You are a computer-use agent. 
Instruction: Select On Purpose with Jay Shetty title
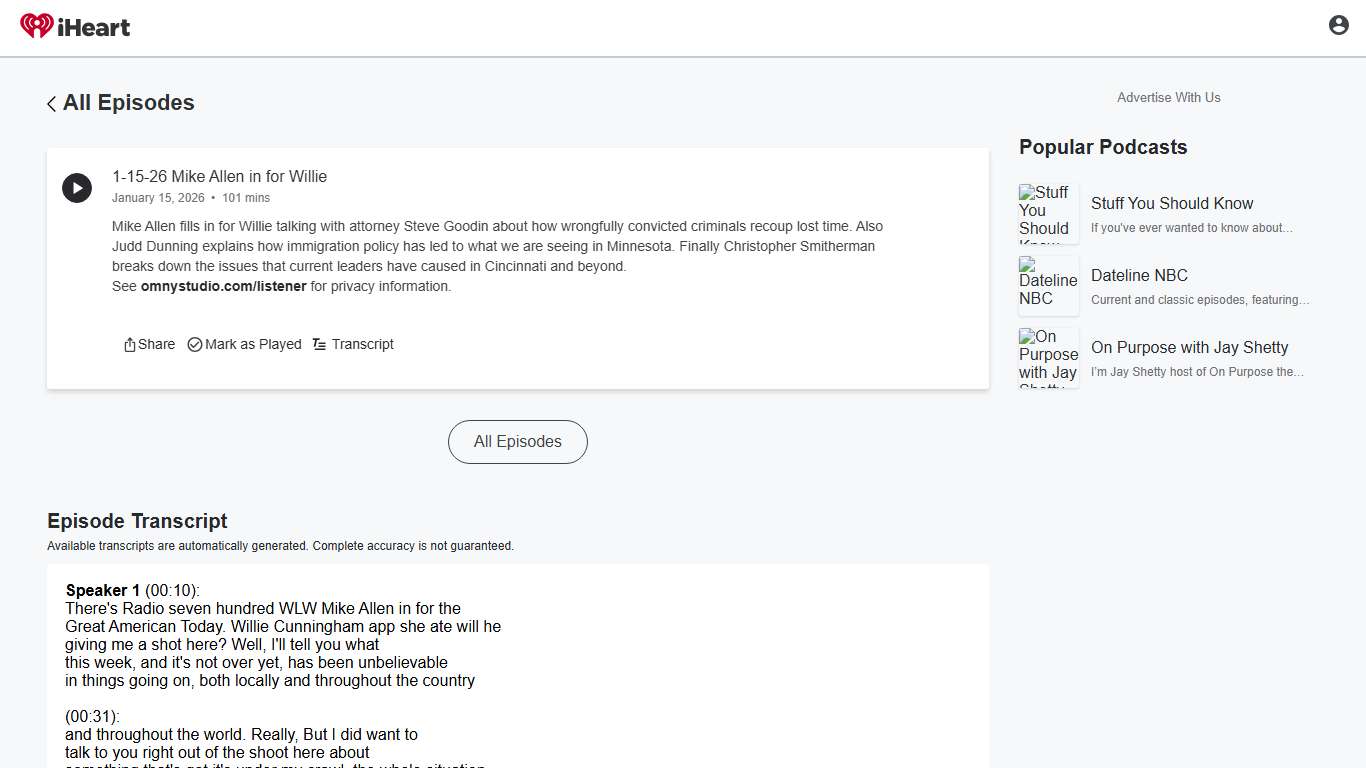coord(1189,347)
